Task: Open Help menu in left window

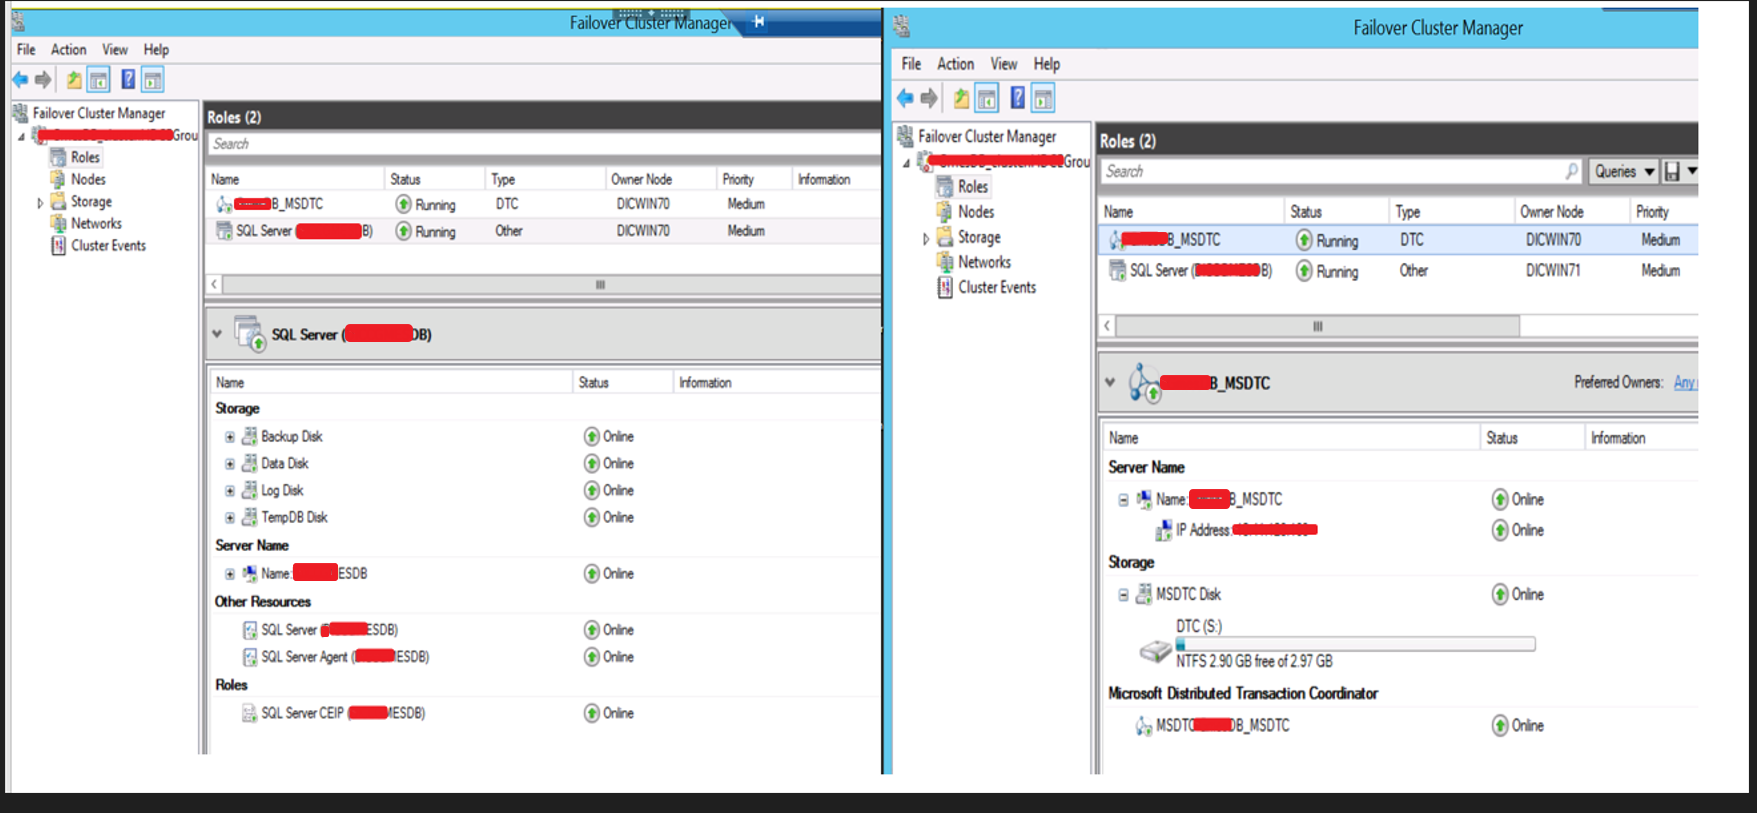Action: (156, 49)
